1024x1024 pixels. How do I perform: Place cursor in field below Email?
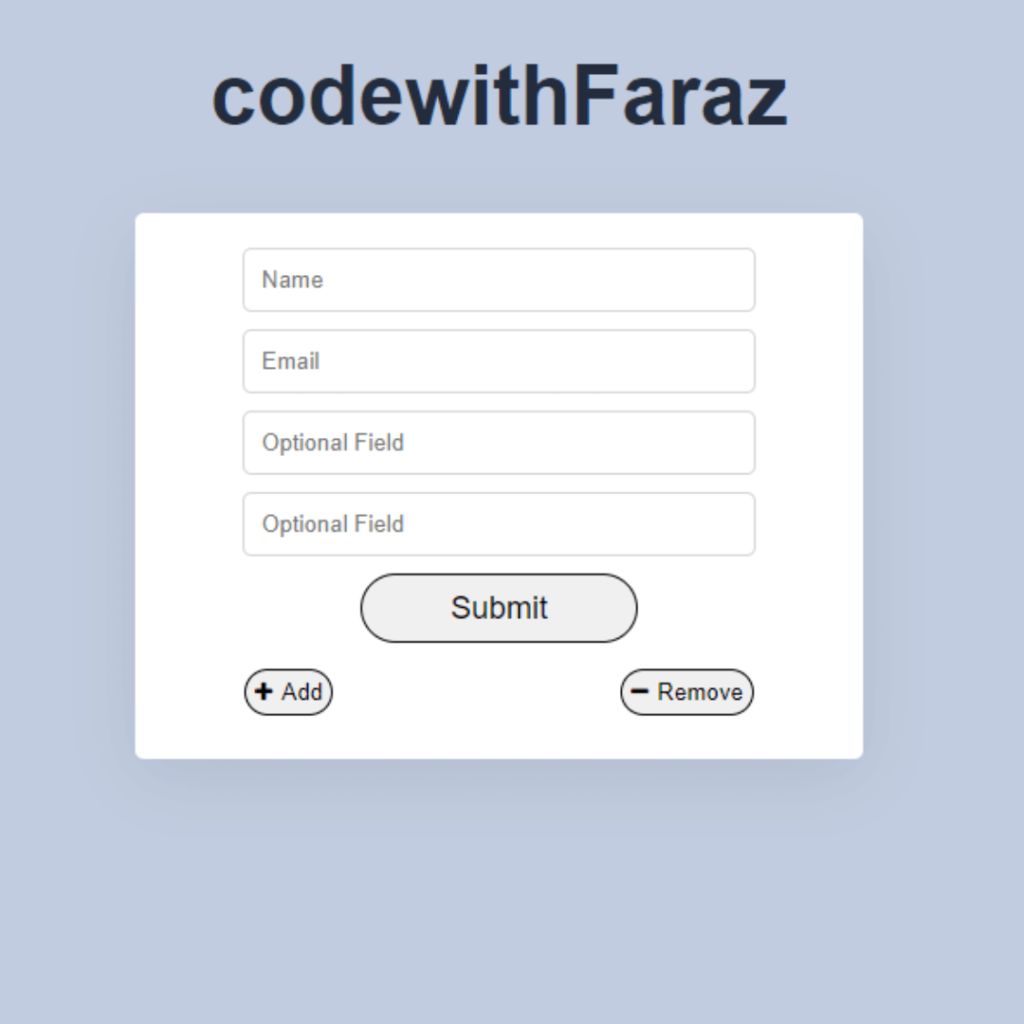(498, 442)
